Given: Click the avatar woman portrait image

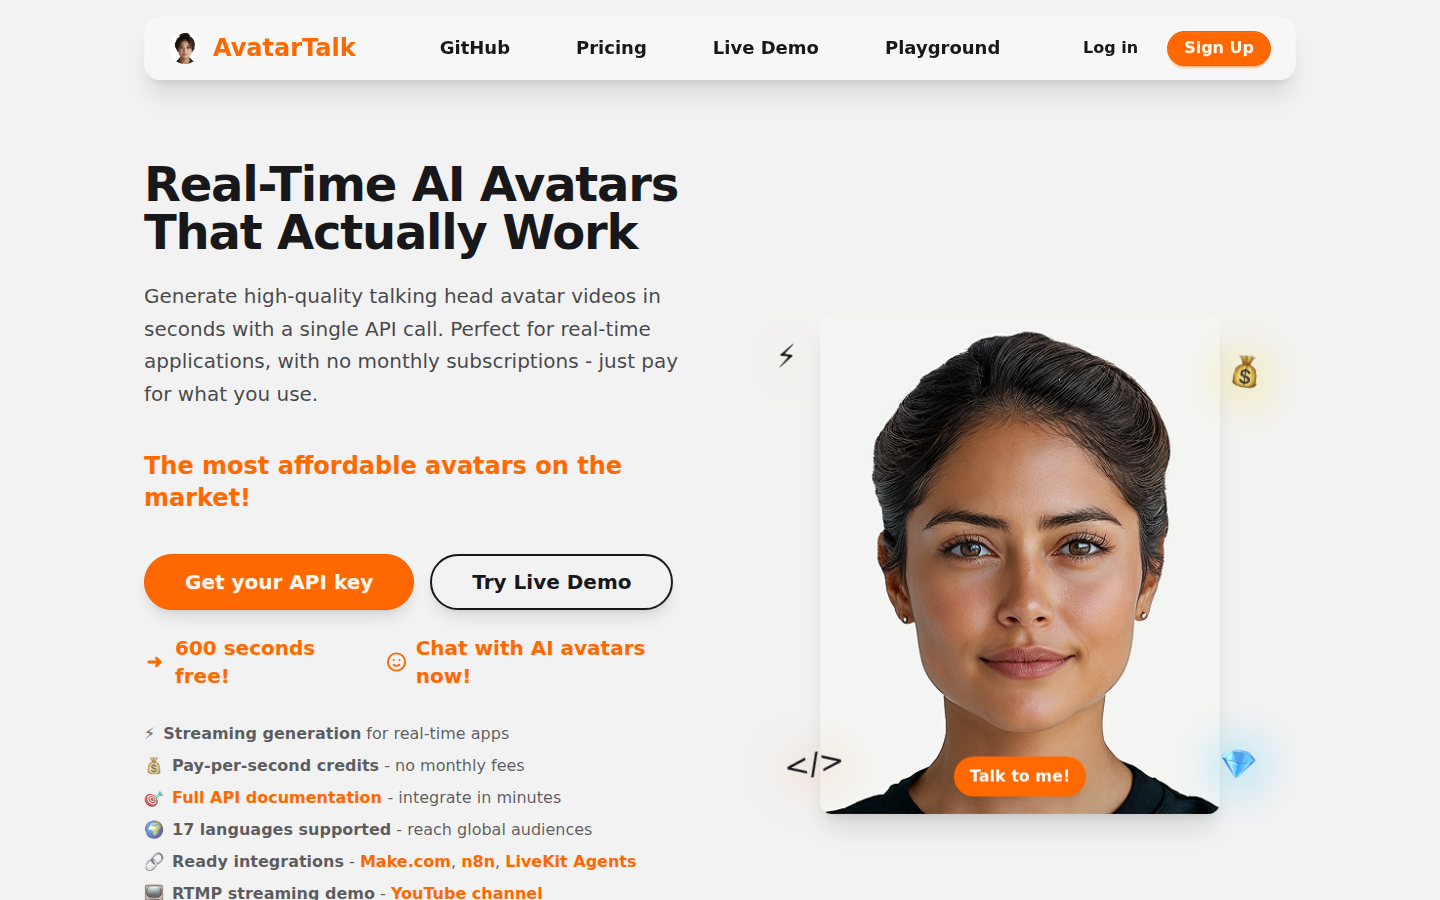Looking at the screenshot, I should 1020,564.
